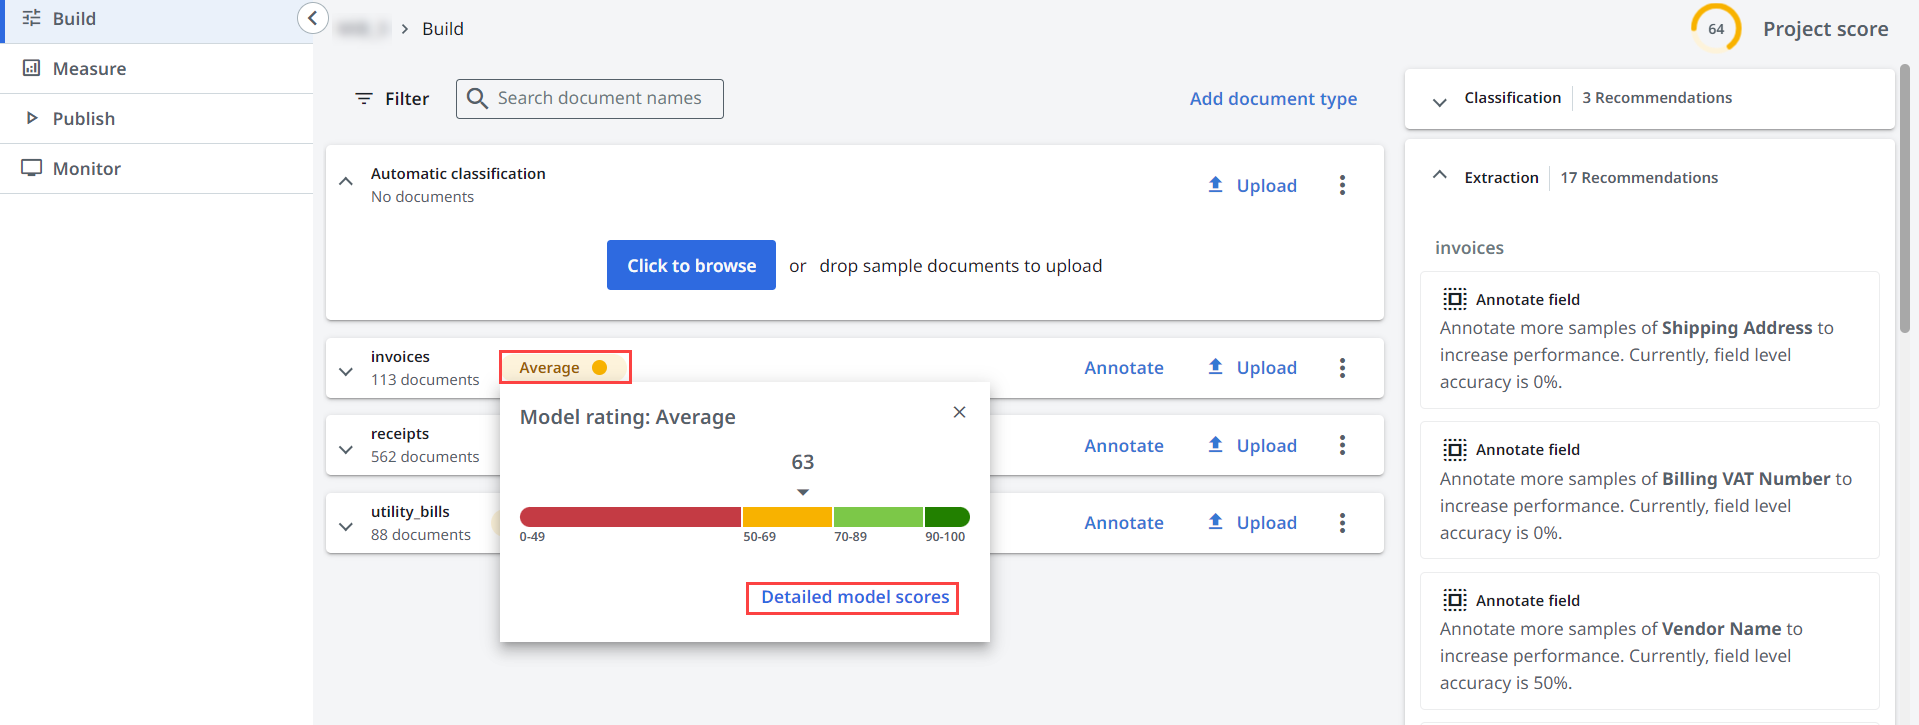Click the orange 50-69 score bar segment
1919x725 pixels.
tap(787, 517)
